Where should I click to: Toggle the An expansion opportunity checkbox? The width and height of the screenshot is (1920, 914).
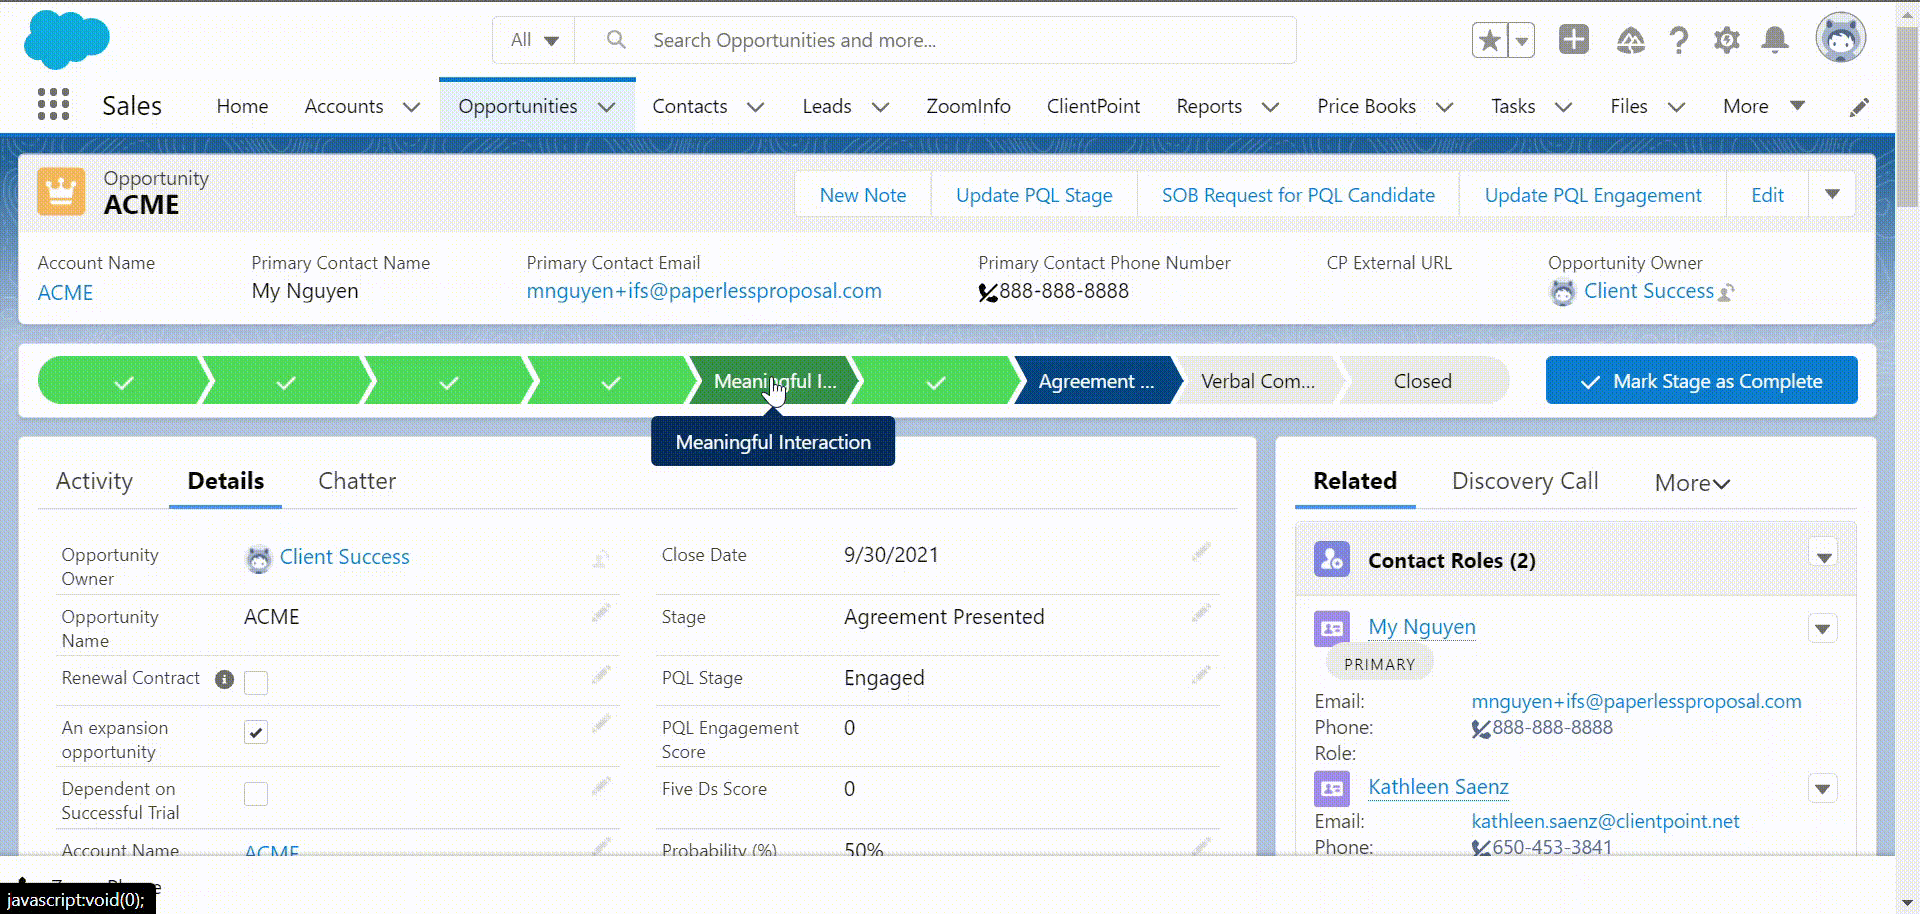click(256, 732)
